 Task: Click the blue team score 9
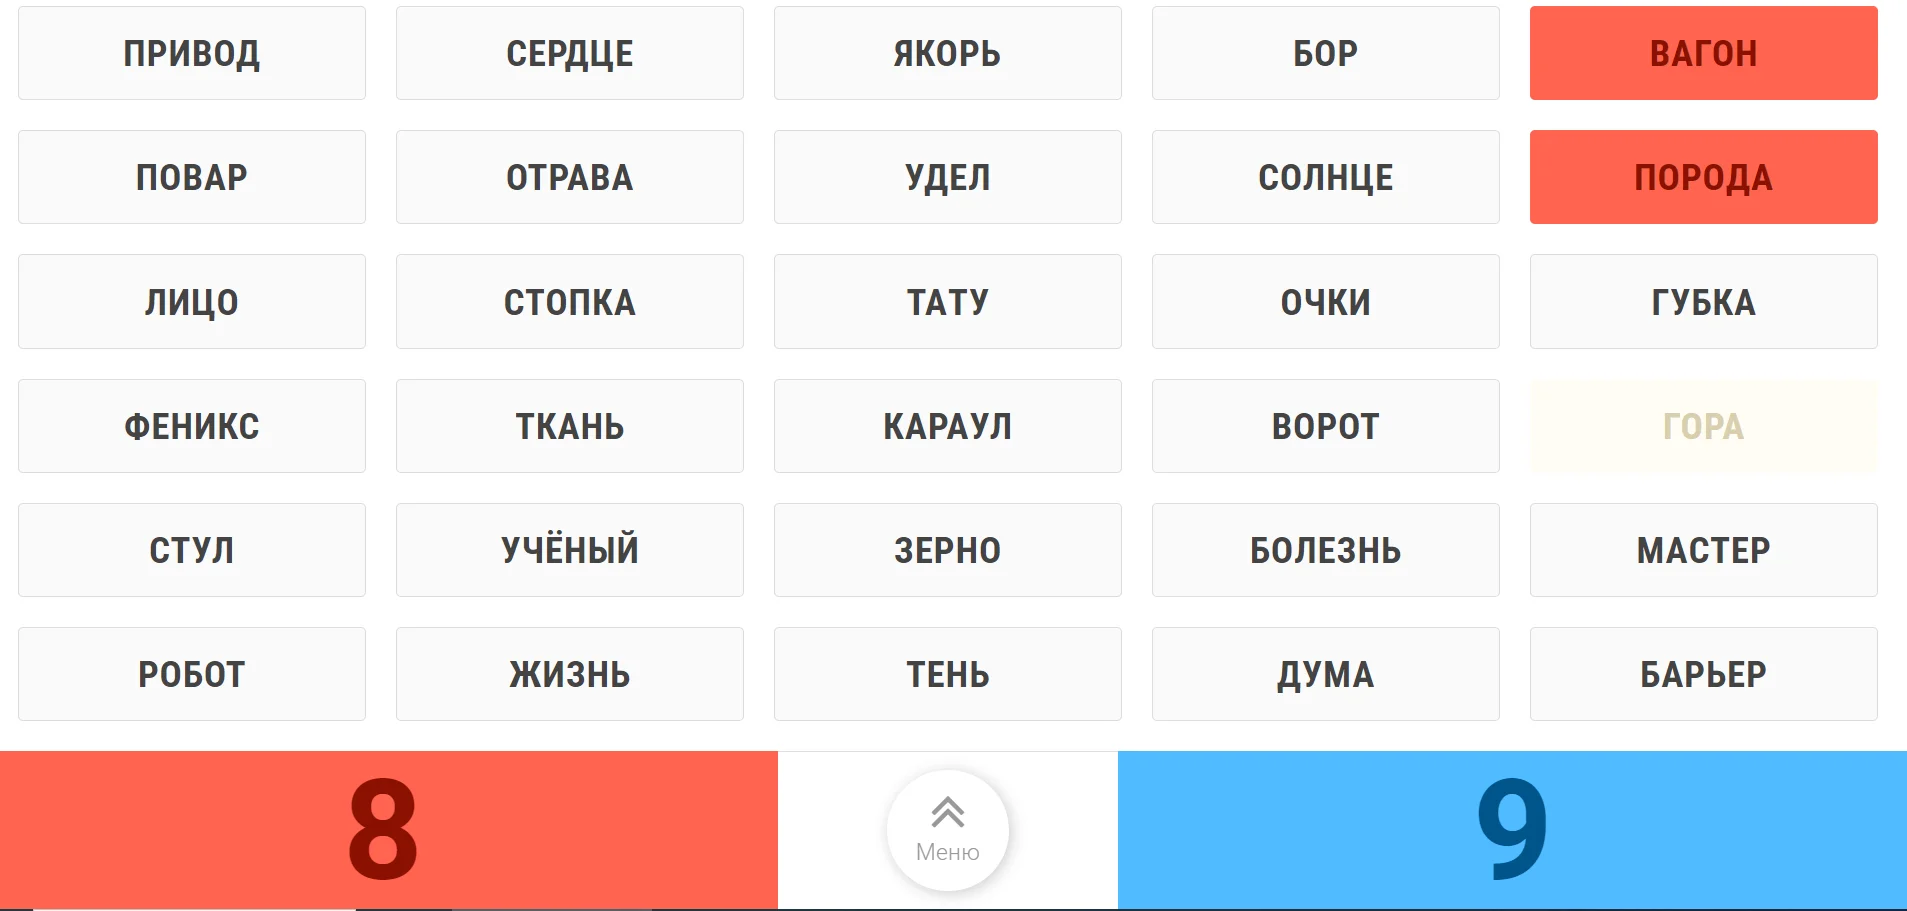pyautogui.click(x=1511, y=829)
